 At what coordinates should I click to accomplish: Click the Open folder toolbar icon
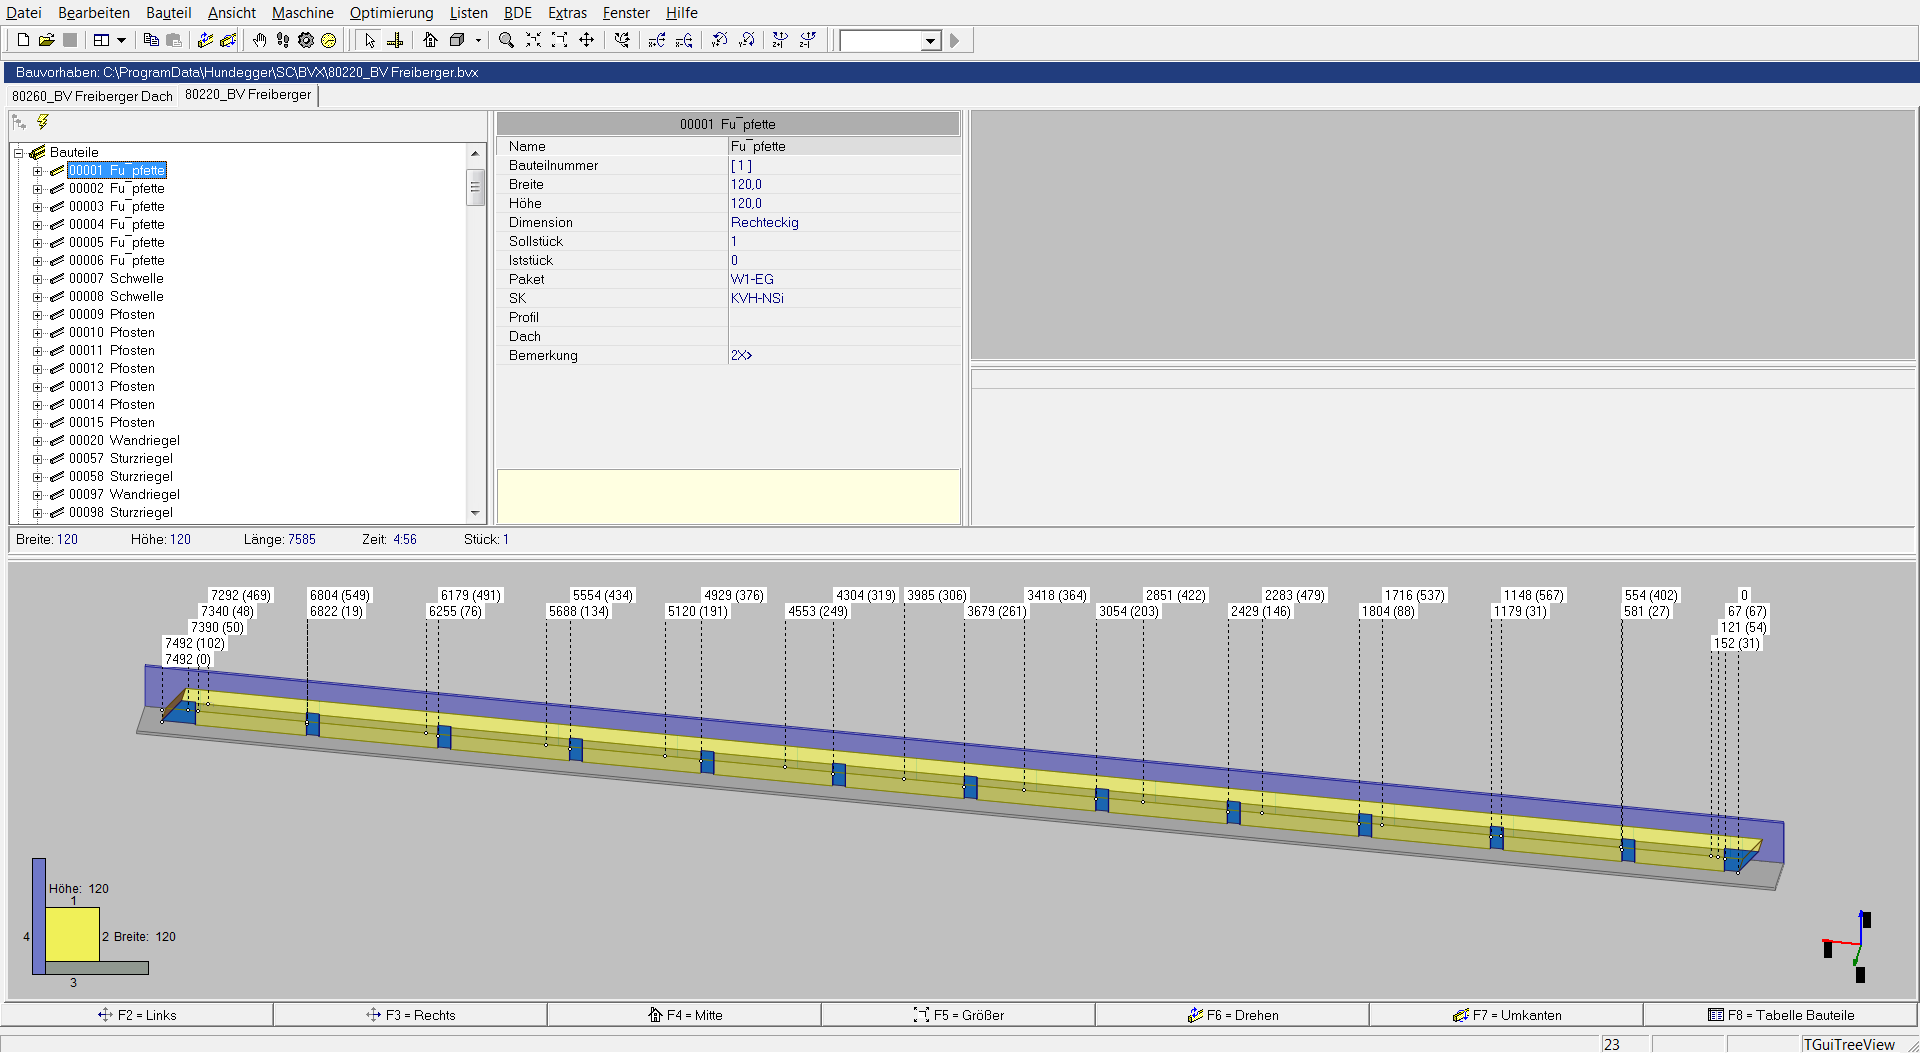coord(46,40)
